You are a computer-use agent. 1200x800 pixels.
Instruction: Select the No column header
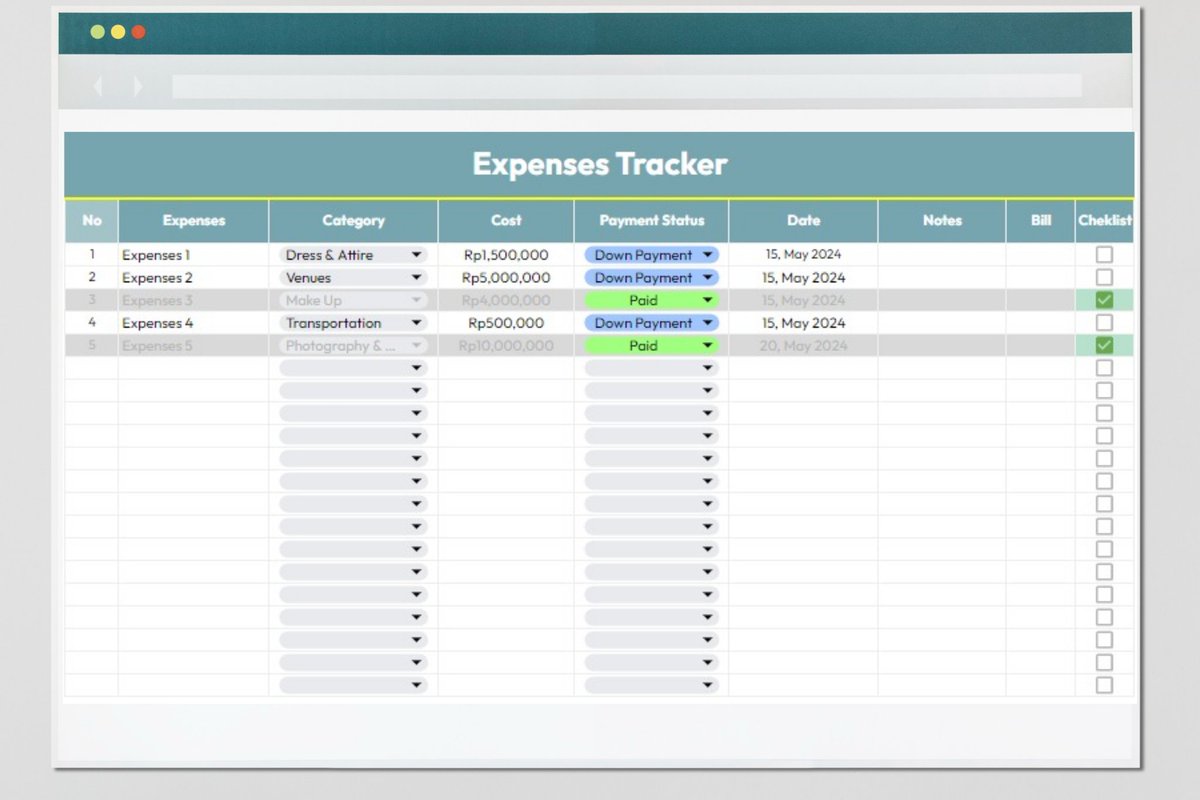pos(92,221)
